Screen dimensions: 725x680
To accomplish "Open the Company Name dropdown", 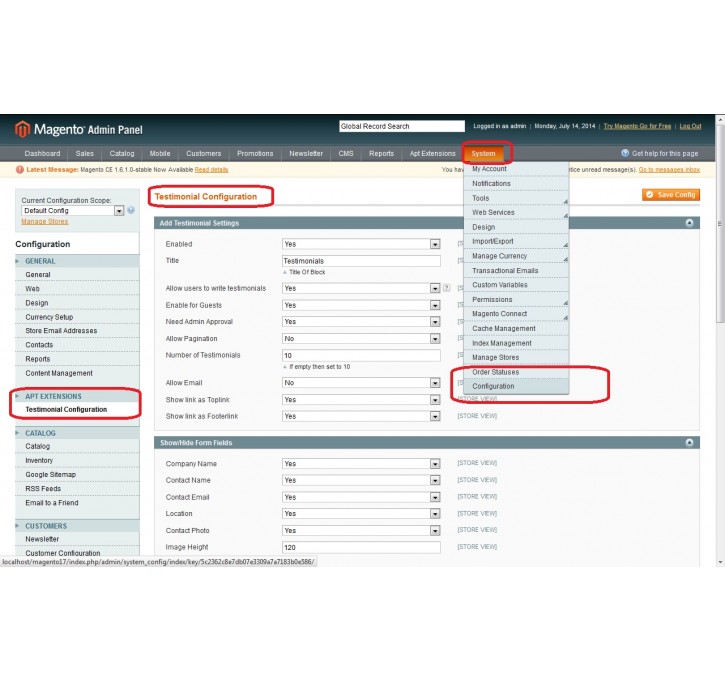I will tap(361, 464).
